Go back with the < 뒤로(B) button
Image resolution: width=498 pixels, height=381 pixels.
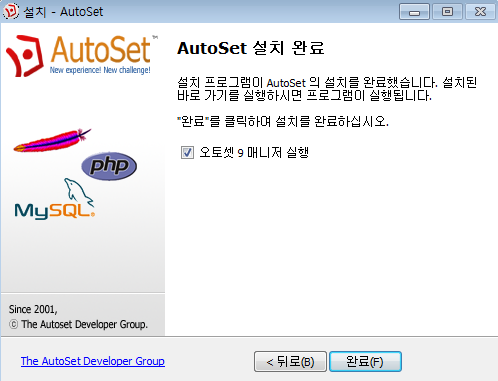[x=290, y=361]
